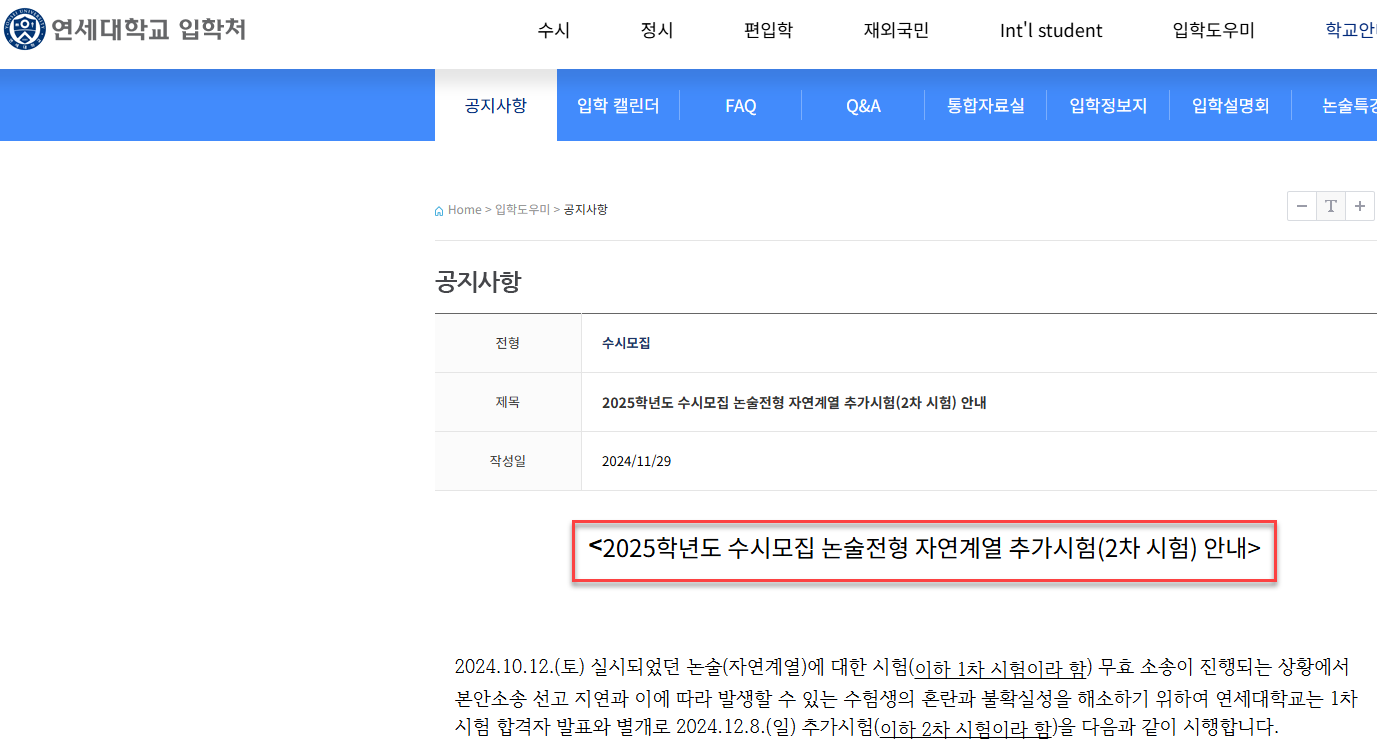1377x754 pixels.
Task: Open the Int'l student menu
Action: coord(1050,30)
